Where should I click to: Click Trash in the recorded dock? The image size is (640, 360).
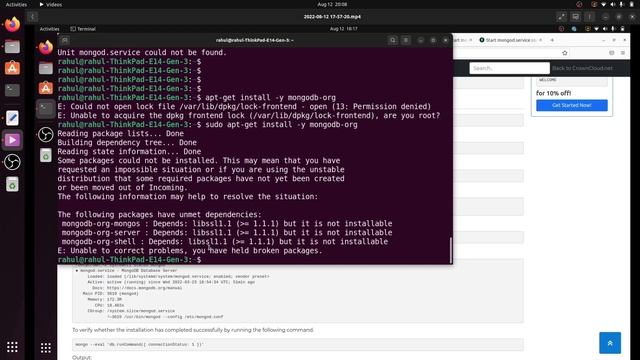pos(46,155)
